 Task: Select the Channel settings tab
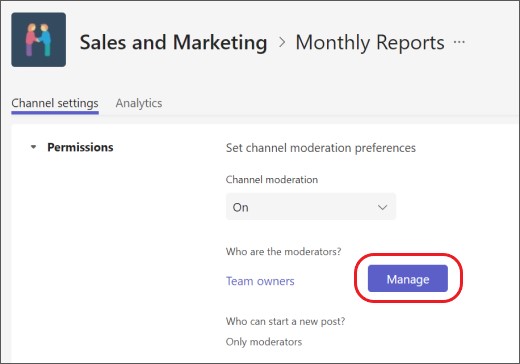[55, 104]
